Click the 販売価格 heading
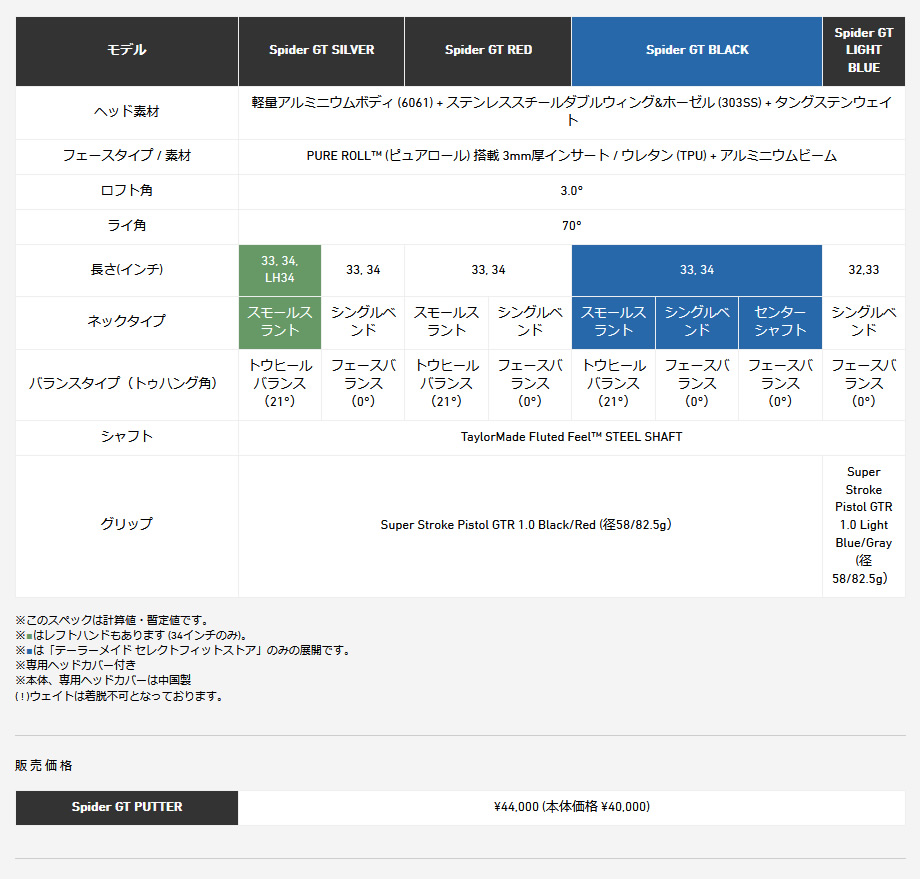The image size is (920, 879). 43,766
